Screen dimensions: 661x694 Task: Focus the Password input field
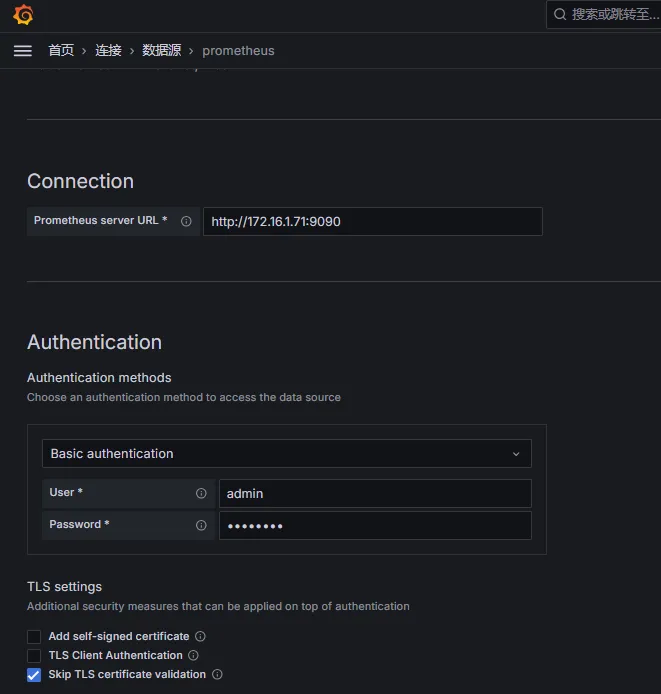pos(375,525)
